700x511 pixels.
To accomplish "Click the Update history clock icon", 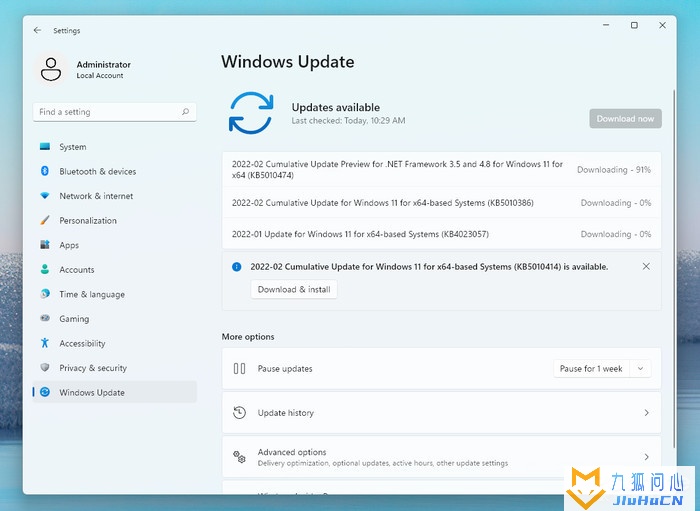I will click(239, 412).
